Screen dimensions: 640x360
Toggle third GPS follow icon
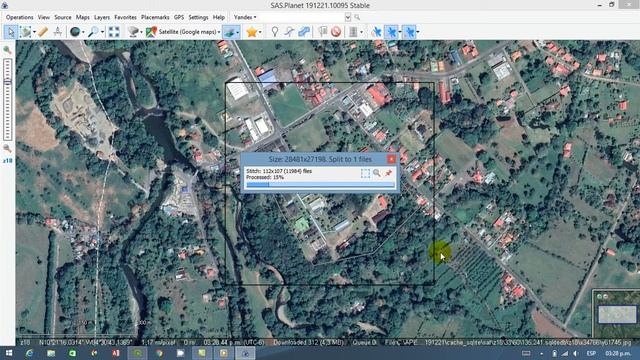pos(409,31)
